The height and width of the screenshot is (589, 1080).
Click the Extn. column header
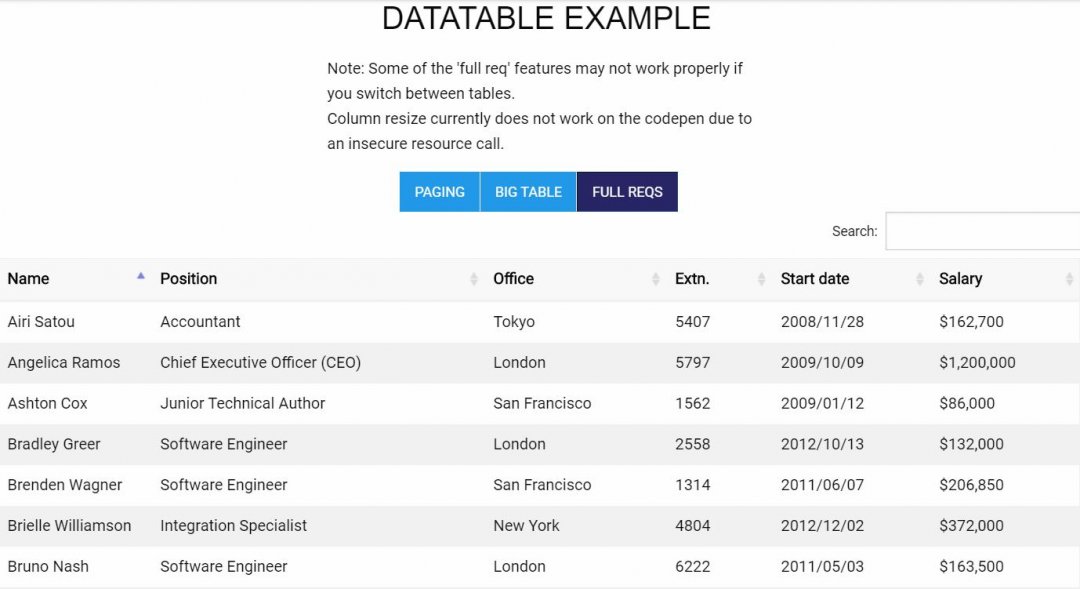click(x=693, y=279)
